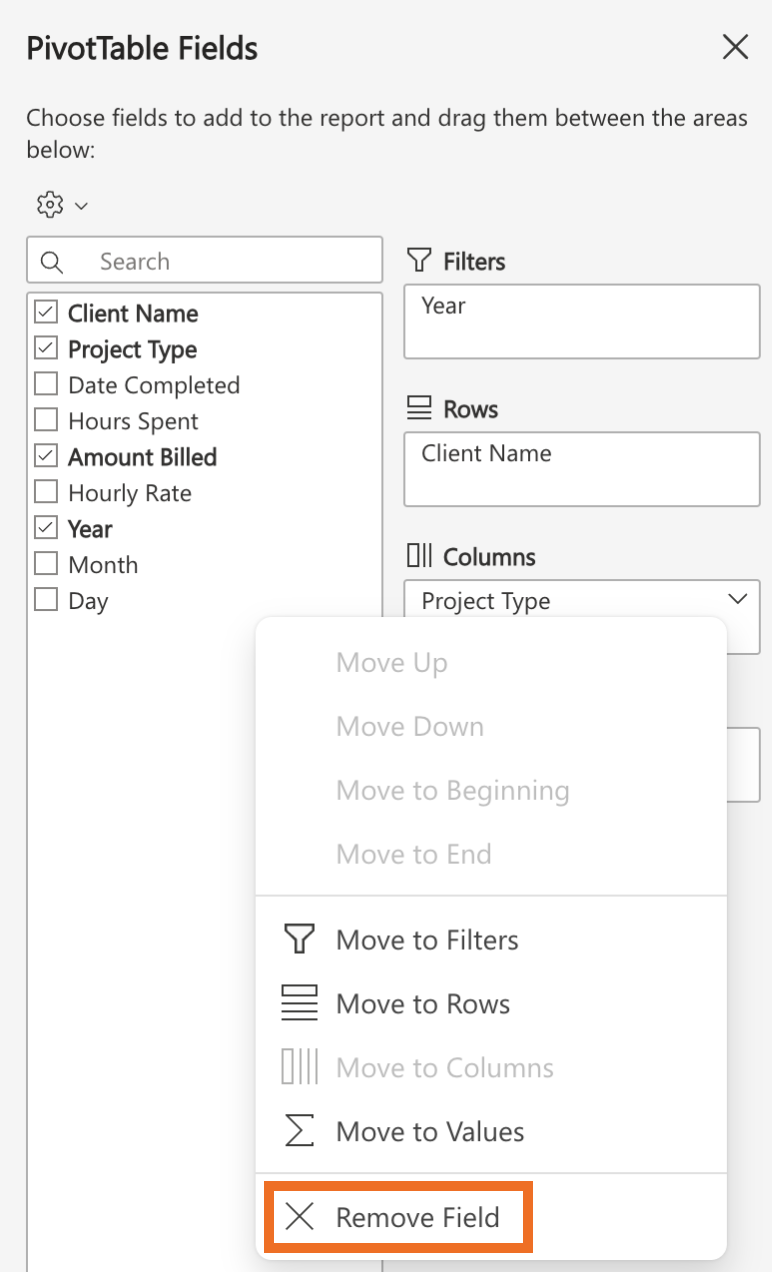Click the Rows area icon
Image resolution: width=772 pixels, height=1272 pixels.
click(x=419, y=410)
